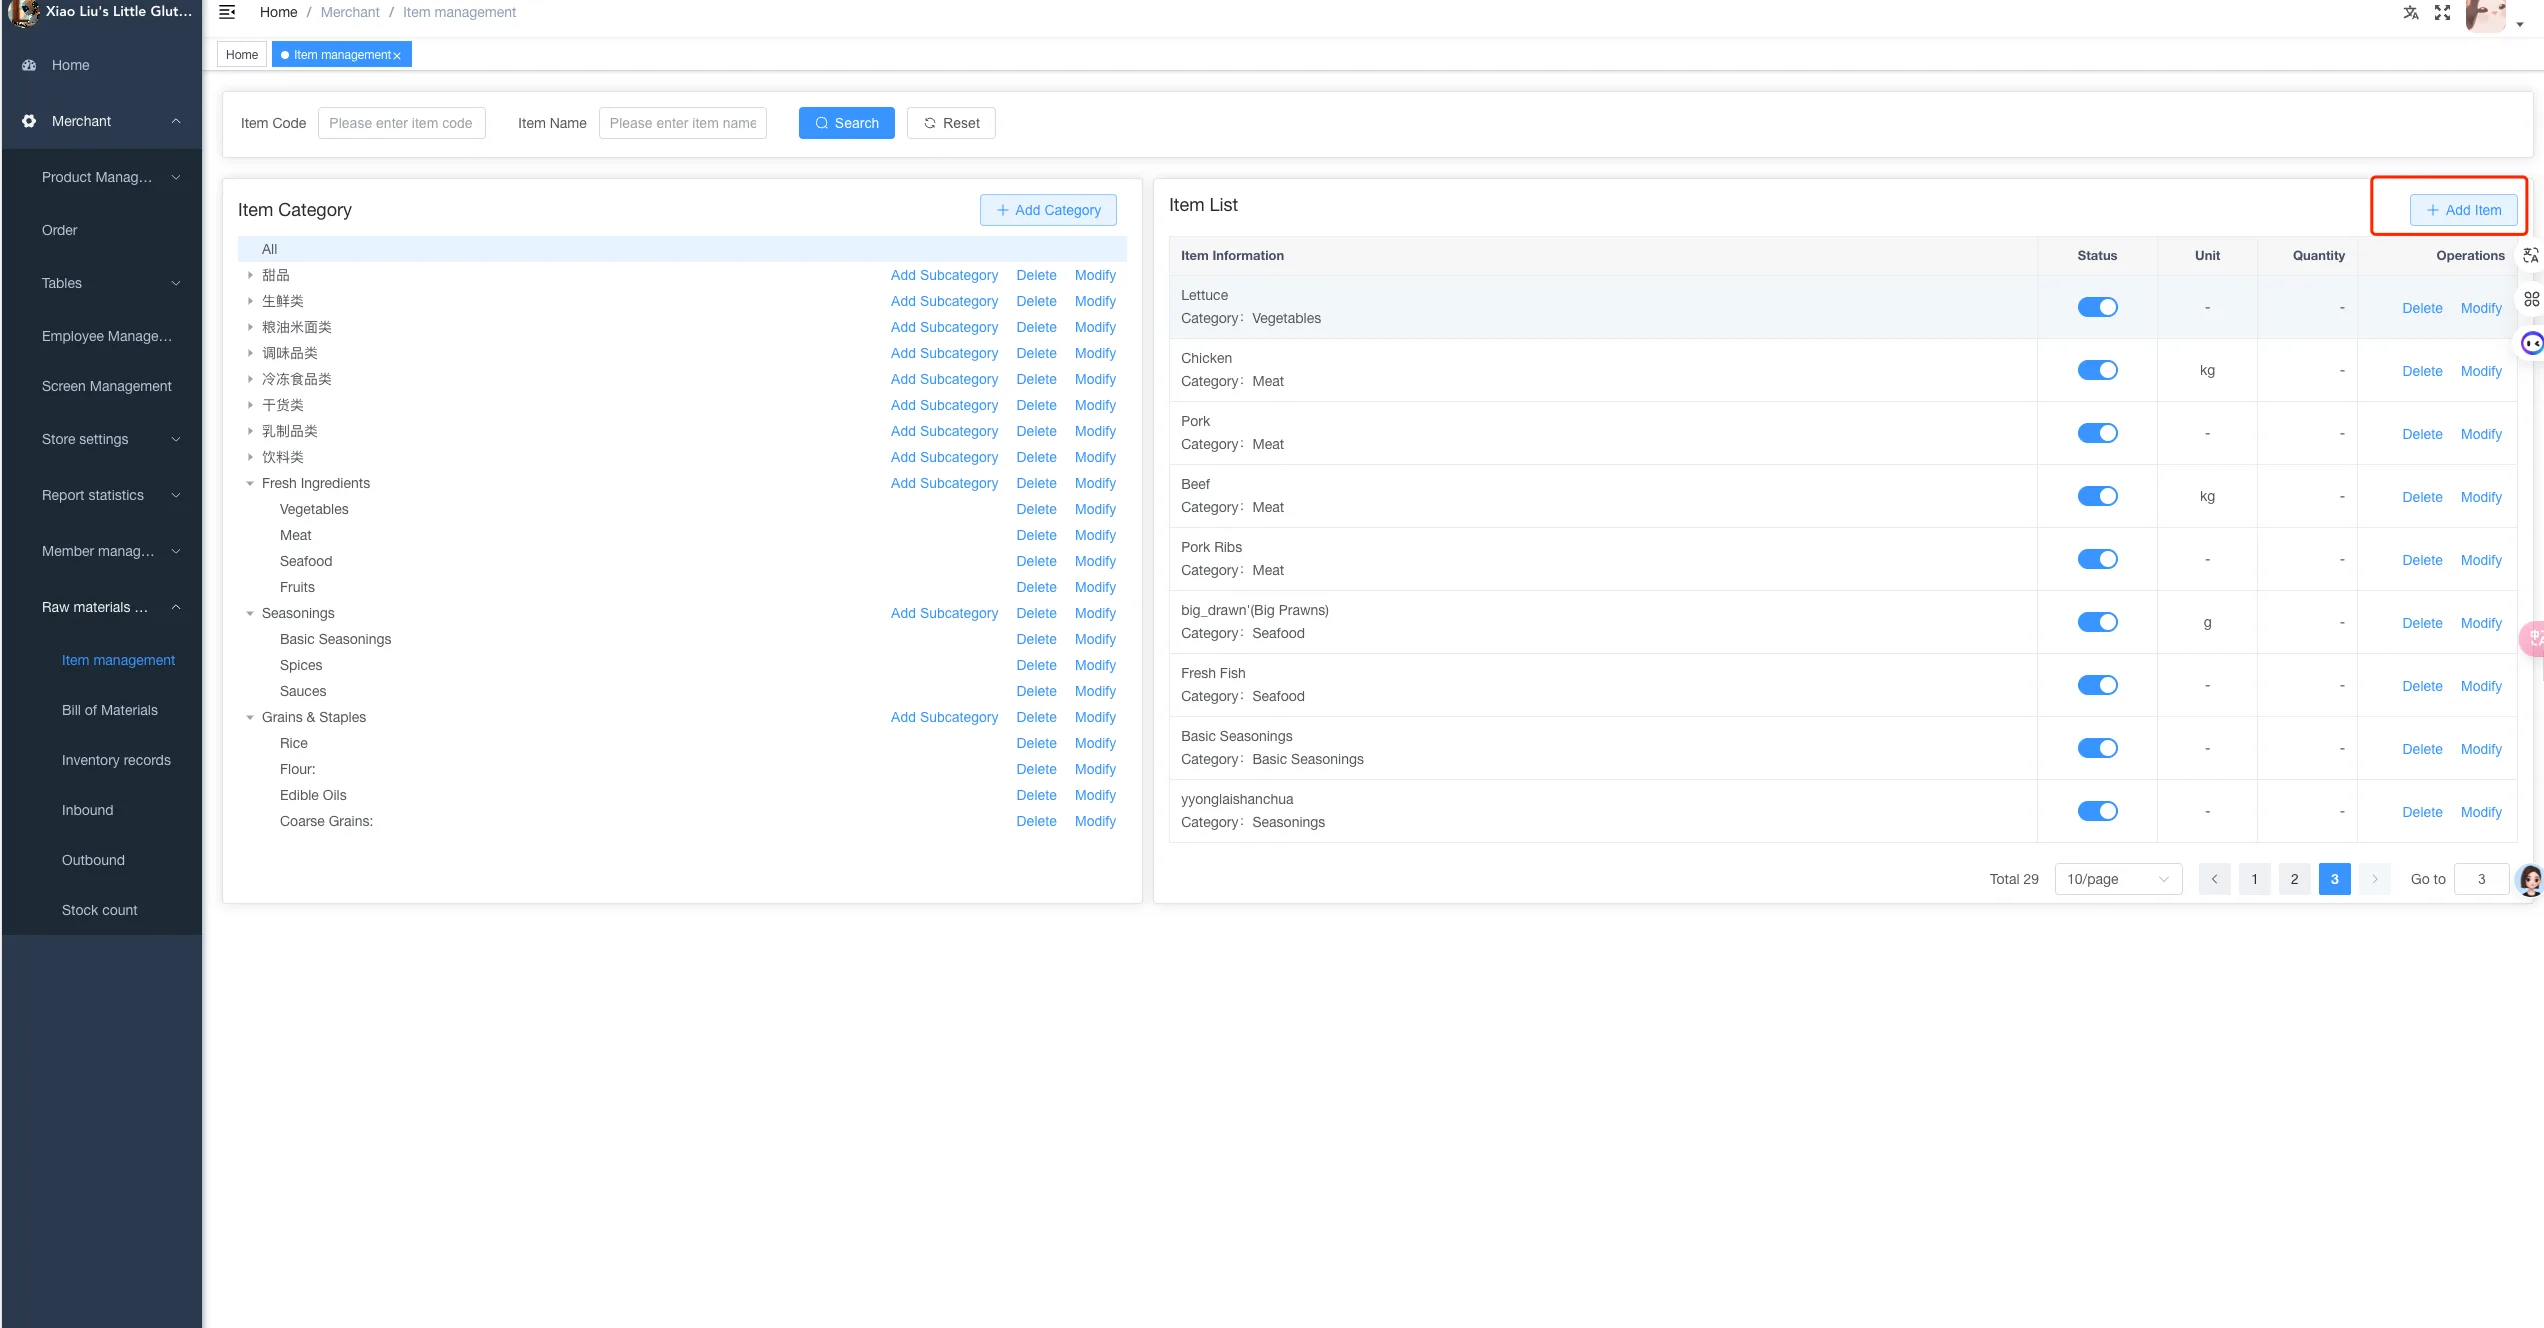Screen dimensions: 2544x1328
Task: Toggle status switch for Beef
Action: pos(2097,496)
